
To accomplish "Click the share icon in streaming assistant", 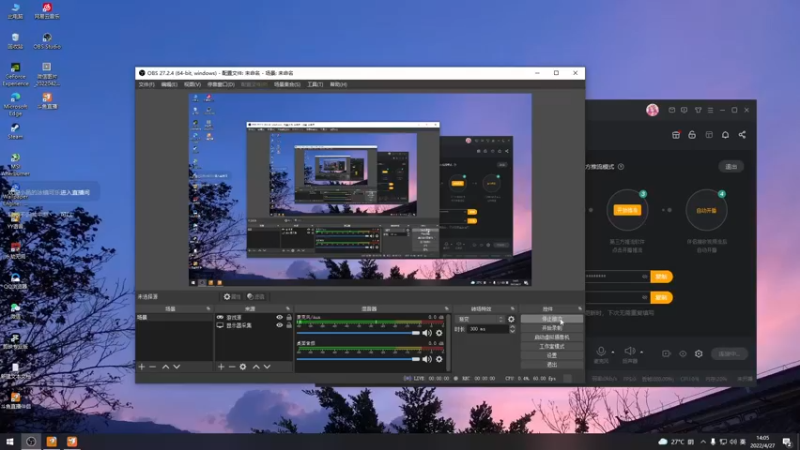I will [742, 135].
